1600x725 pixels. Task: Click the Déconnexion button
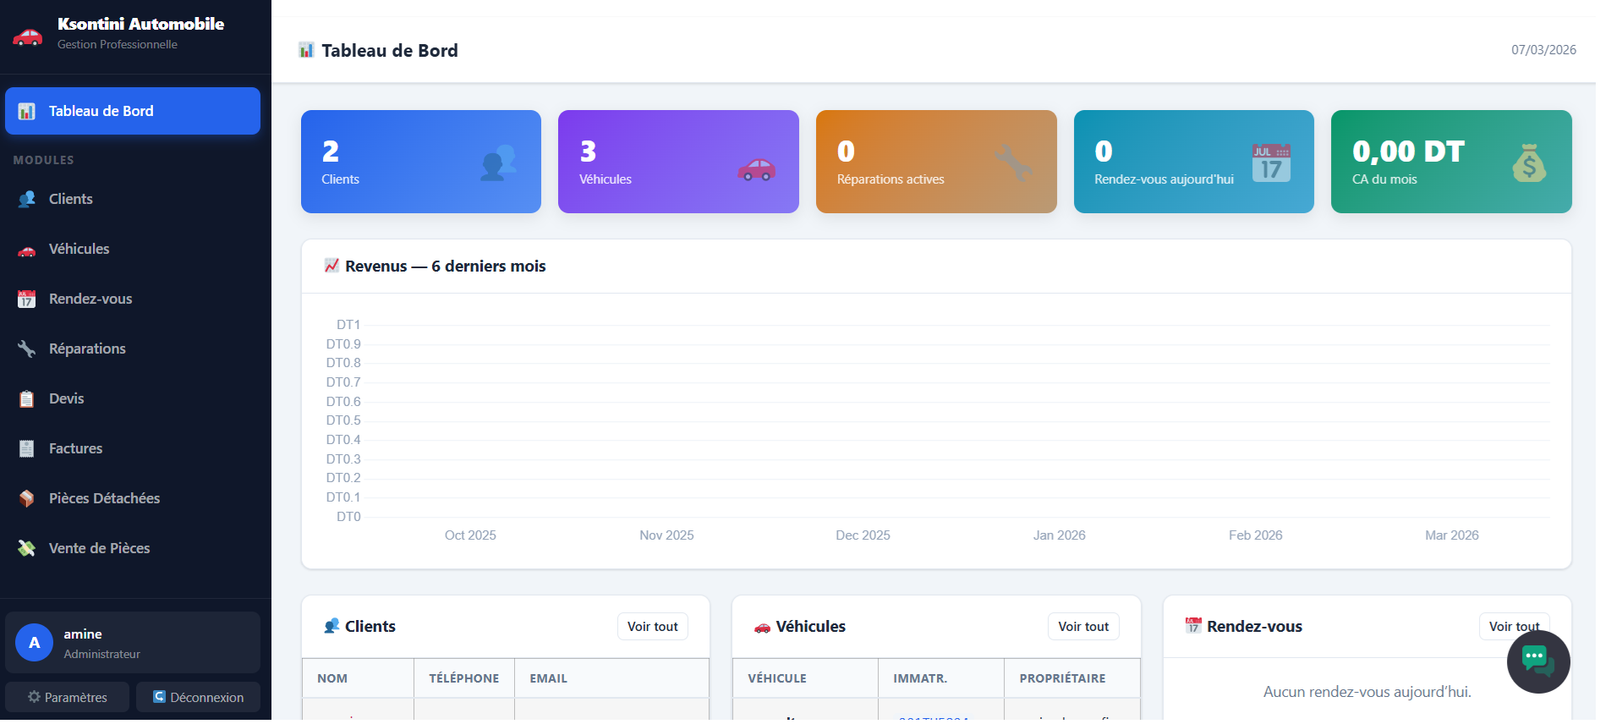[198, 697]
